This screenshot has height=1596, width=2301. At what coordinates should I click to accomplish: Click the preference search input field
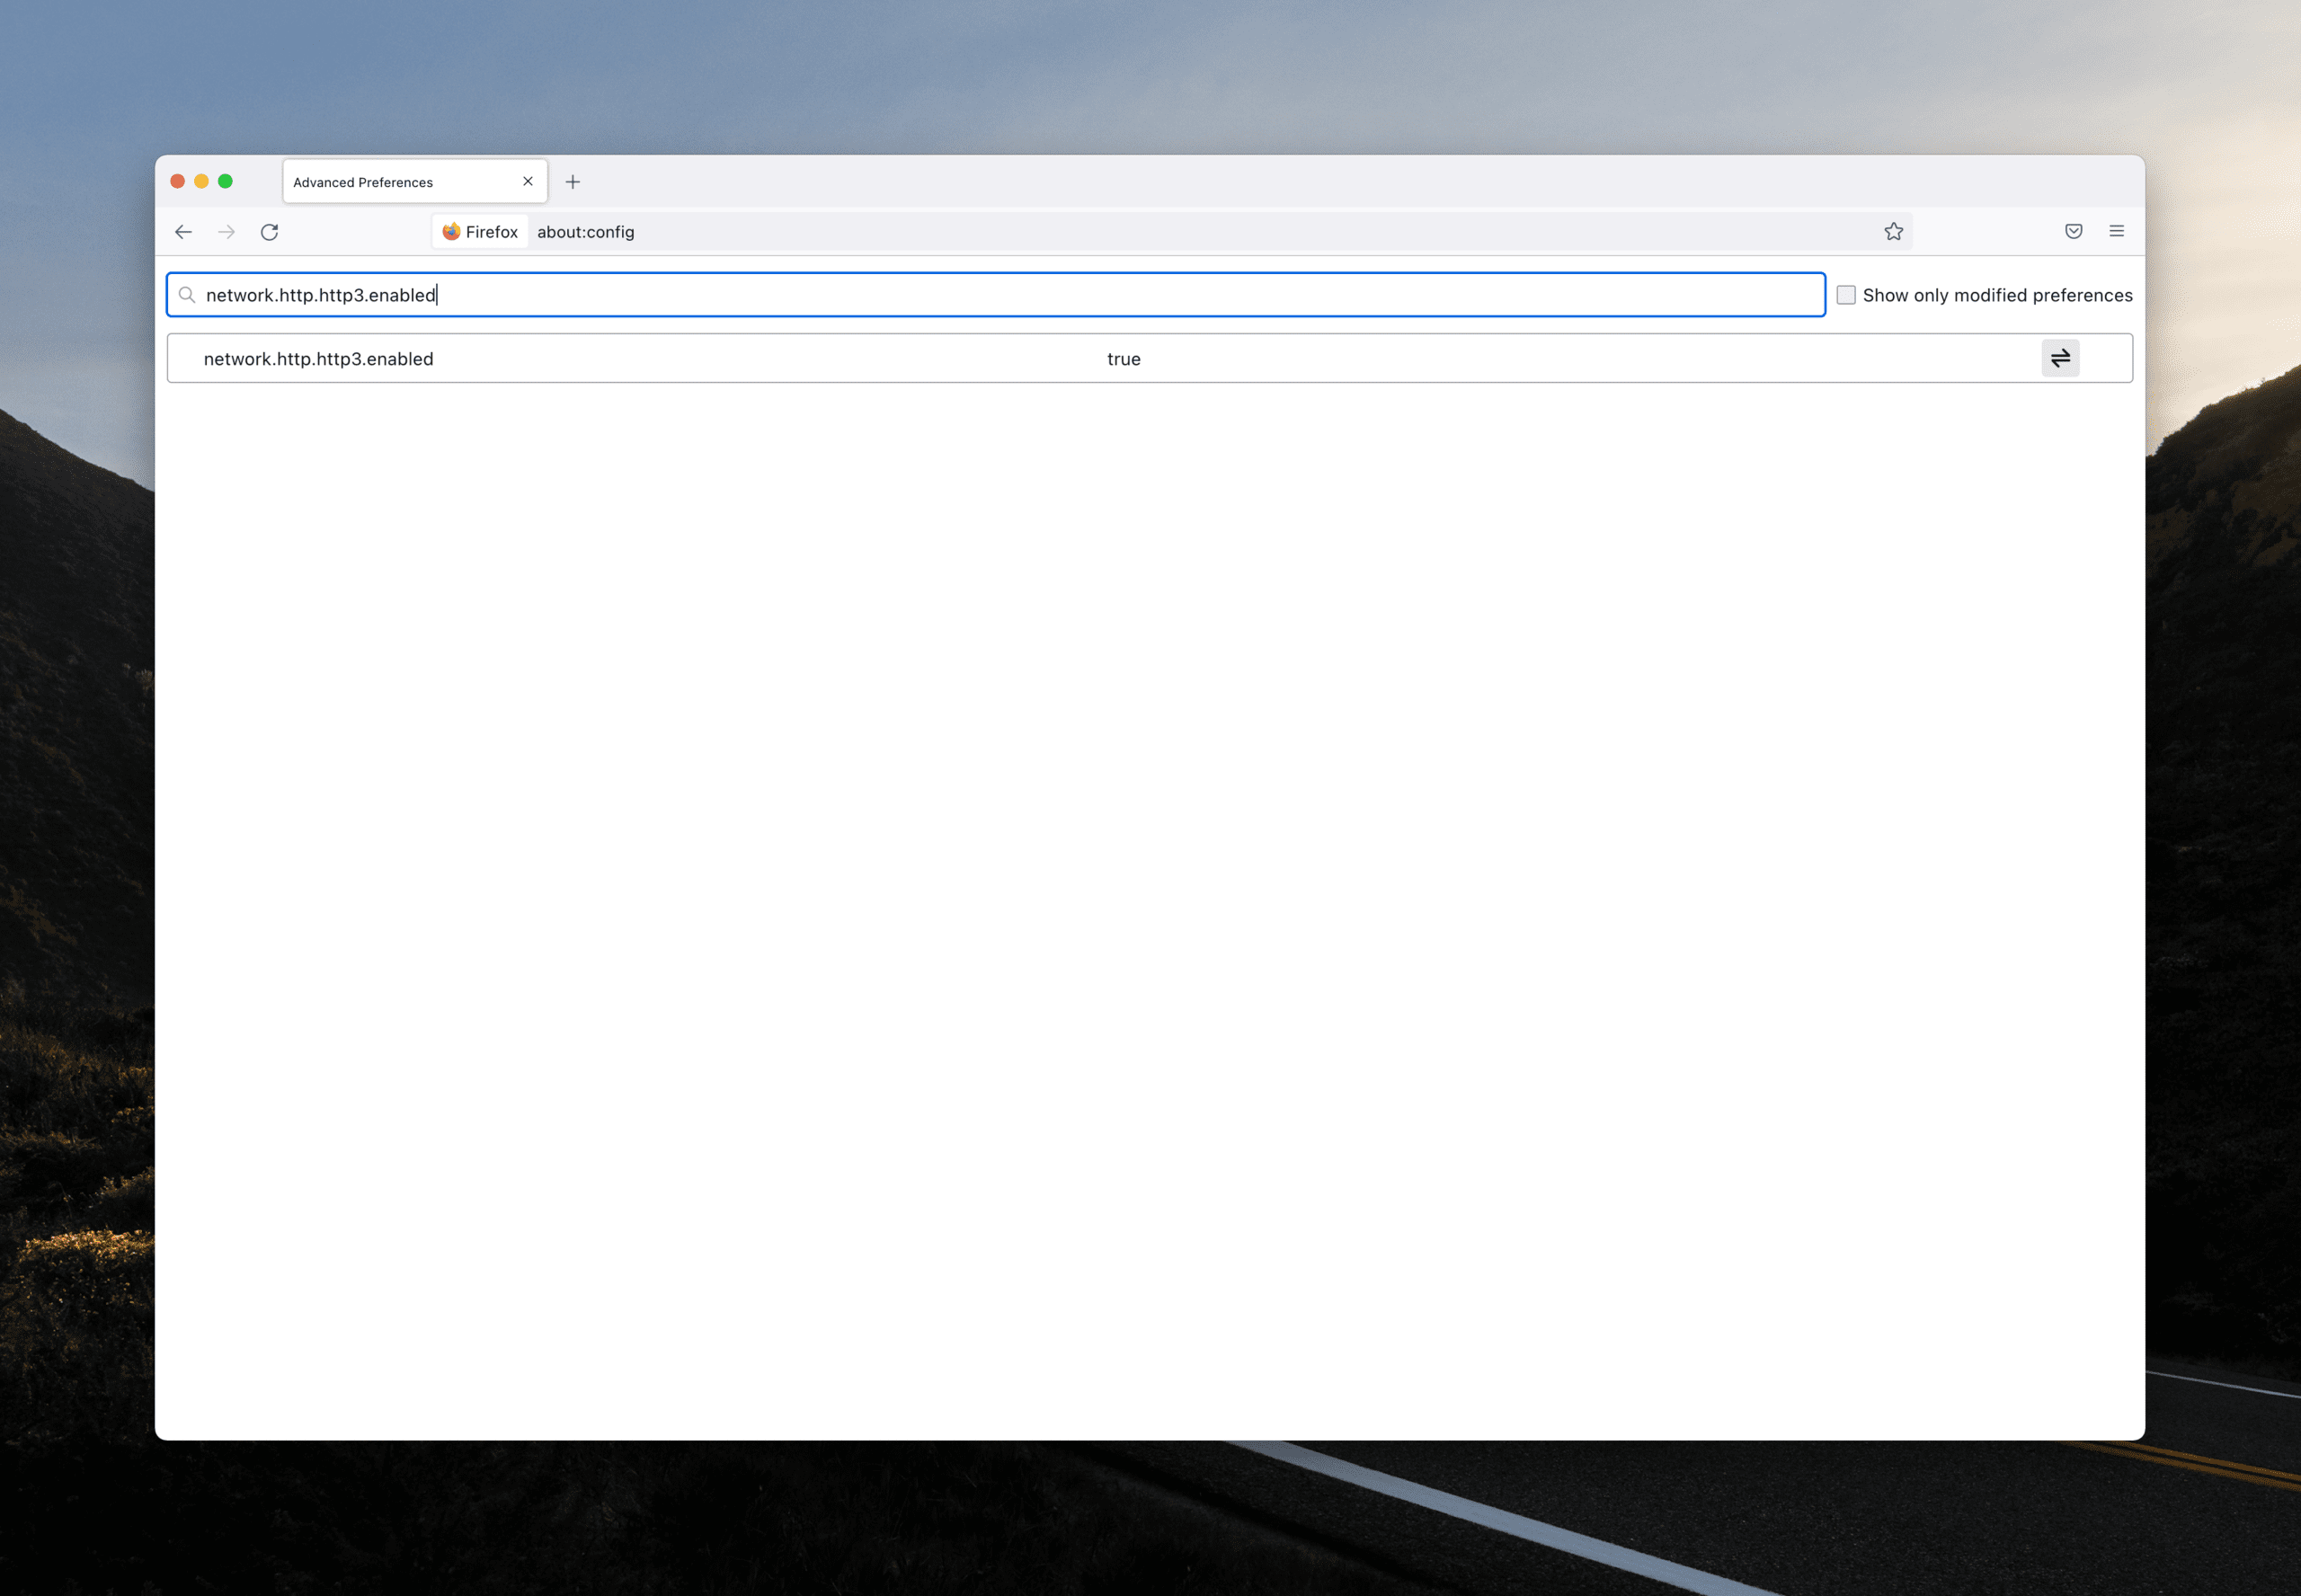1000,295
